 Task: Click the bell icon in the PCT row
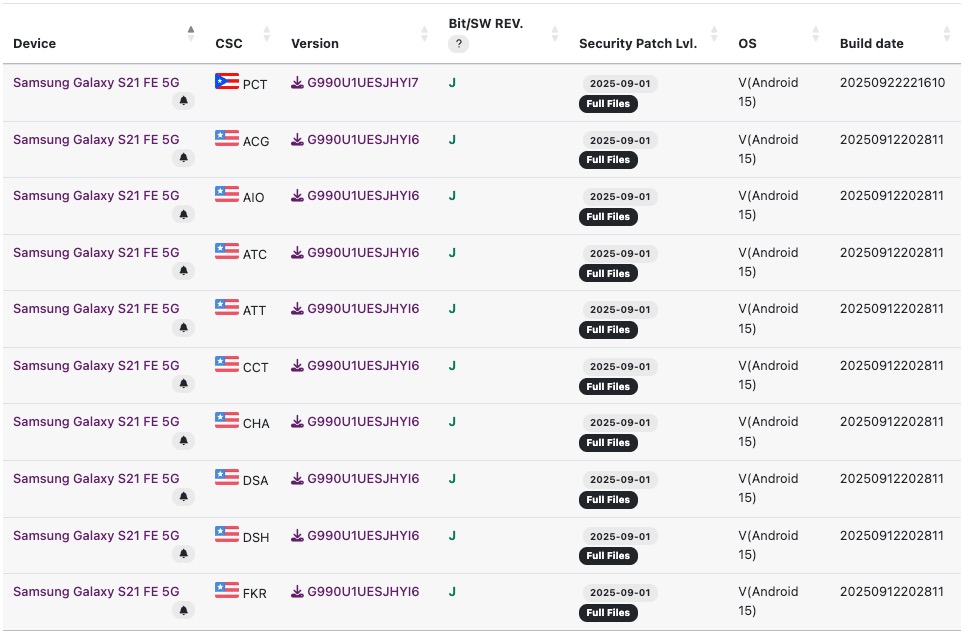coord(183,101)
